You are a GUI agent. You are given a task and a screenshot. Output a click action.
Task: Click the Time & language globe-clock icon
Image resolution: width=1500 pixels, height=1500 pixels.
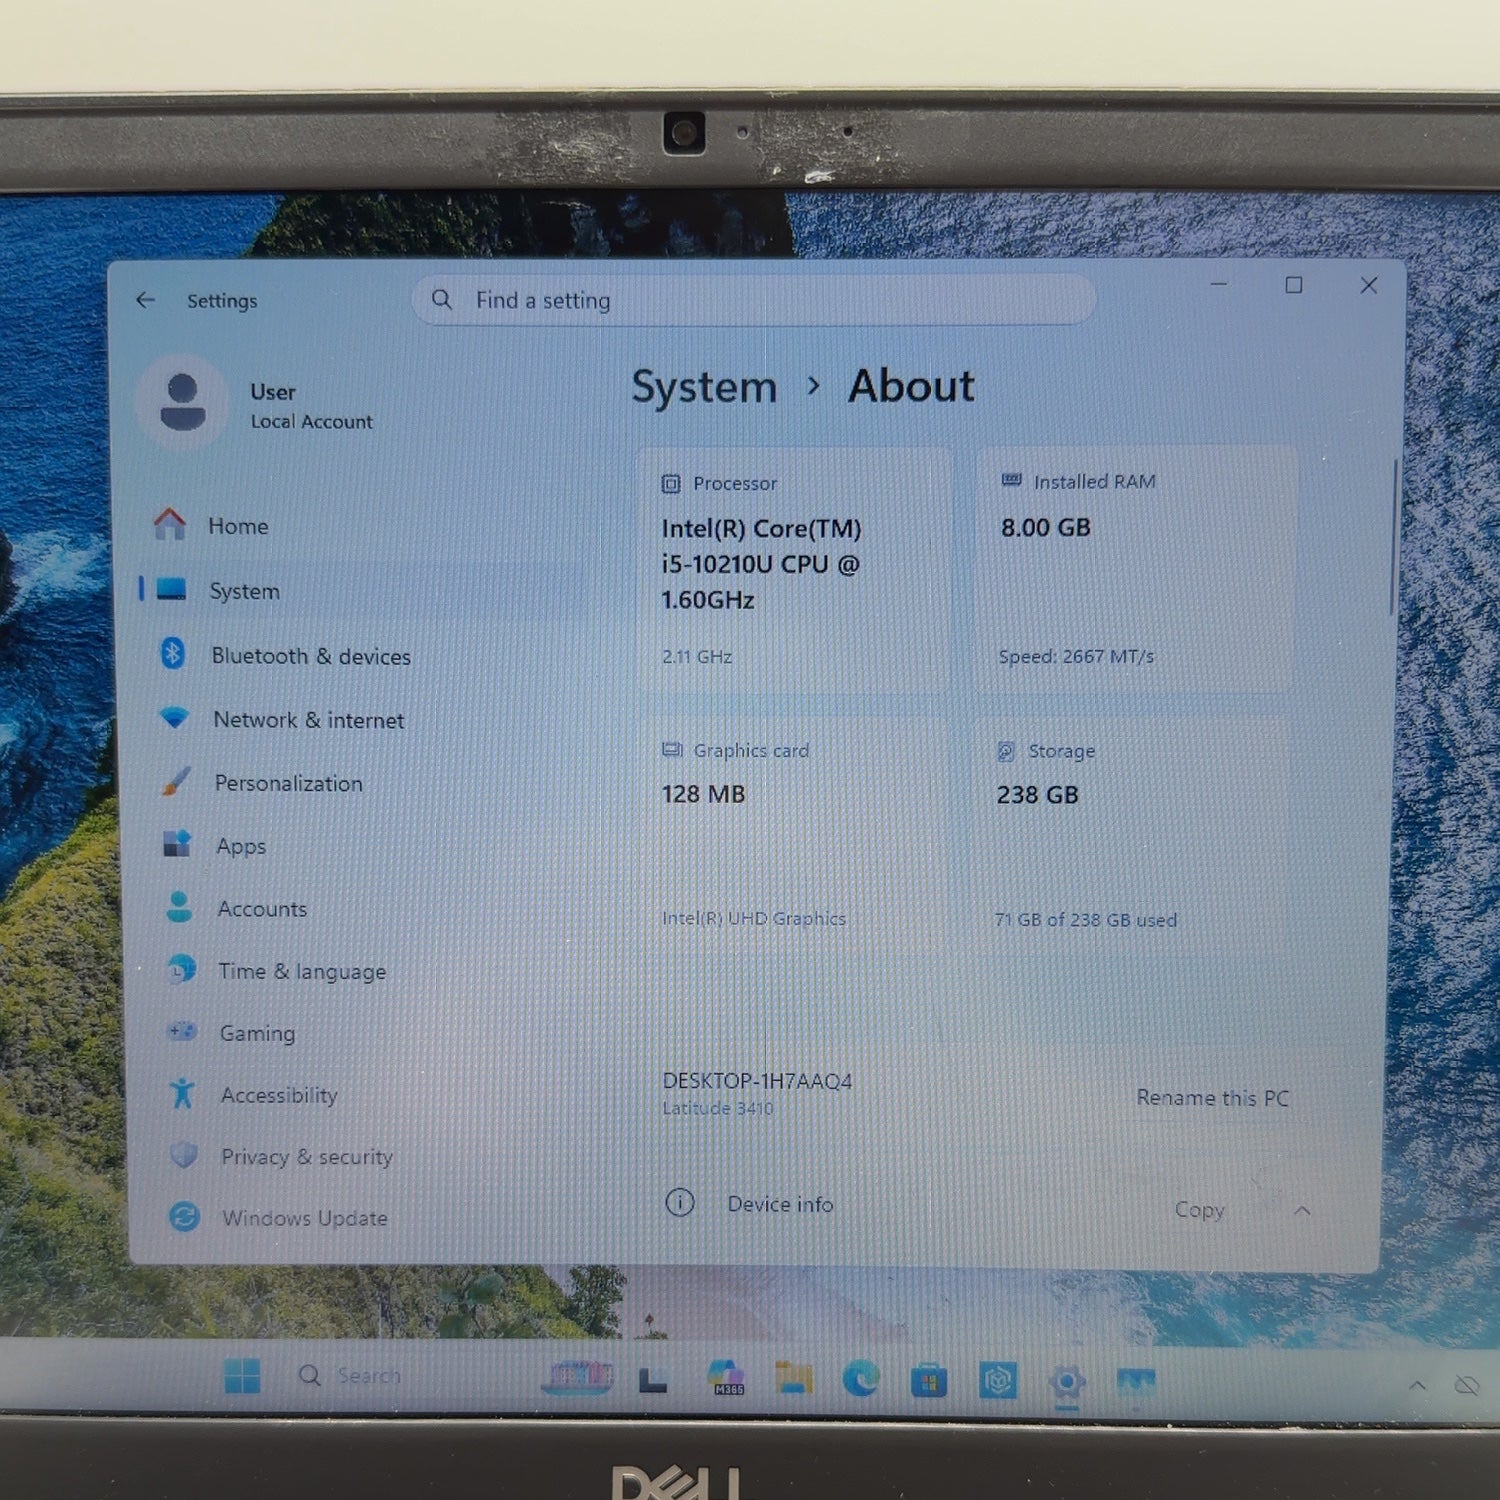coord(181,969)
